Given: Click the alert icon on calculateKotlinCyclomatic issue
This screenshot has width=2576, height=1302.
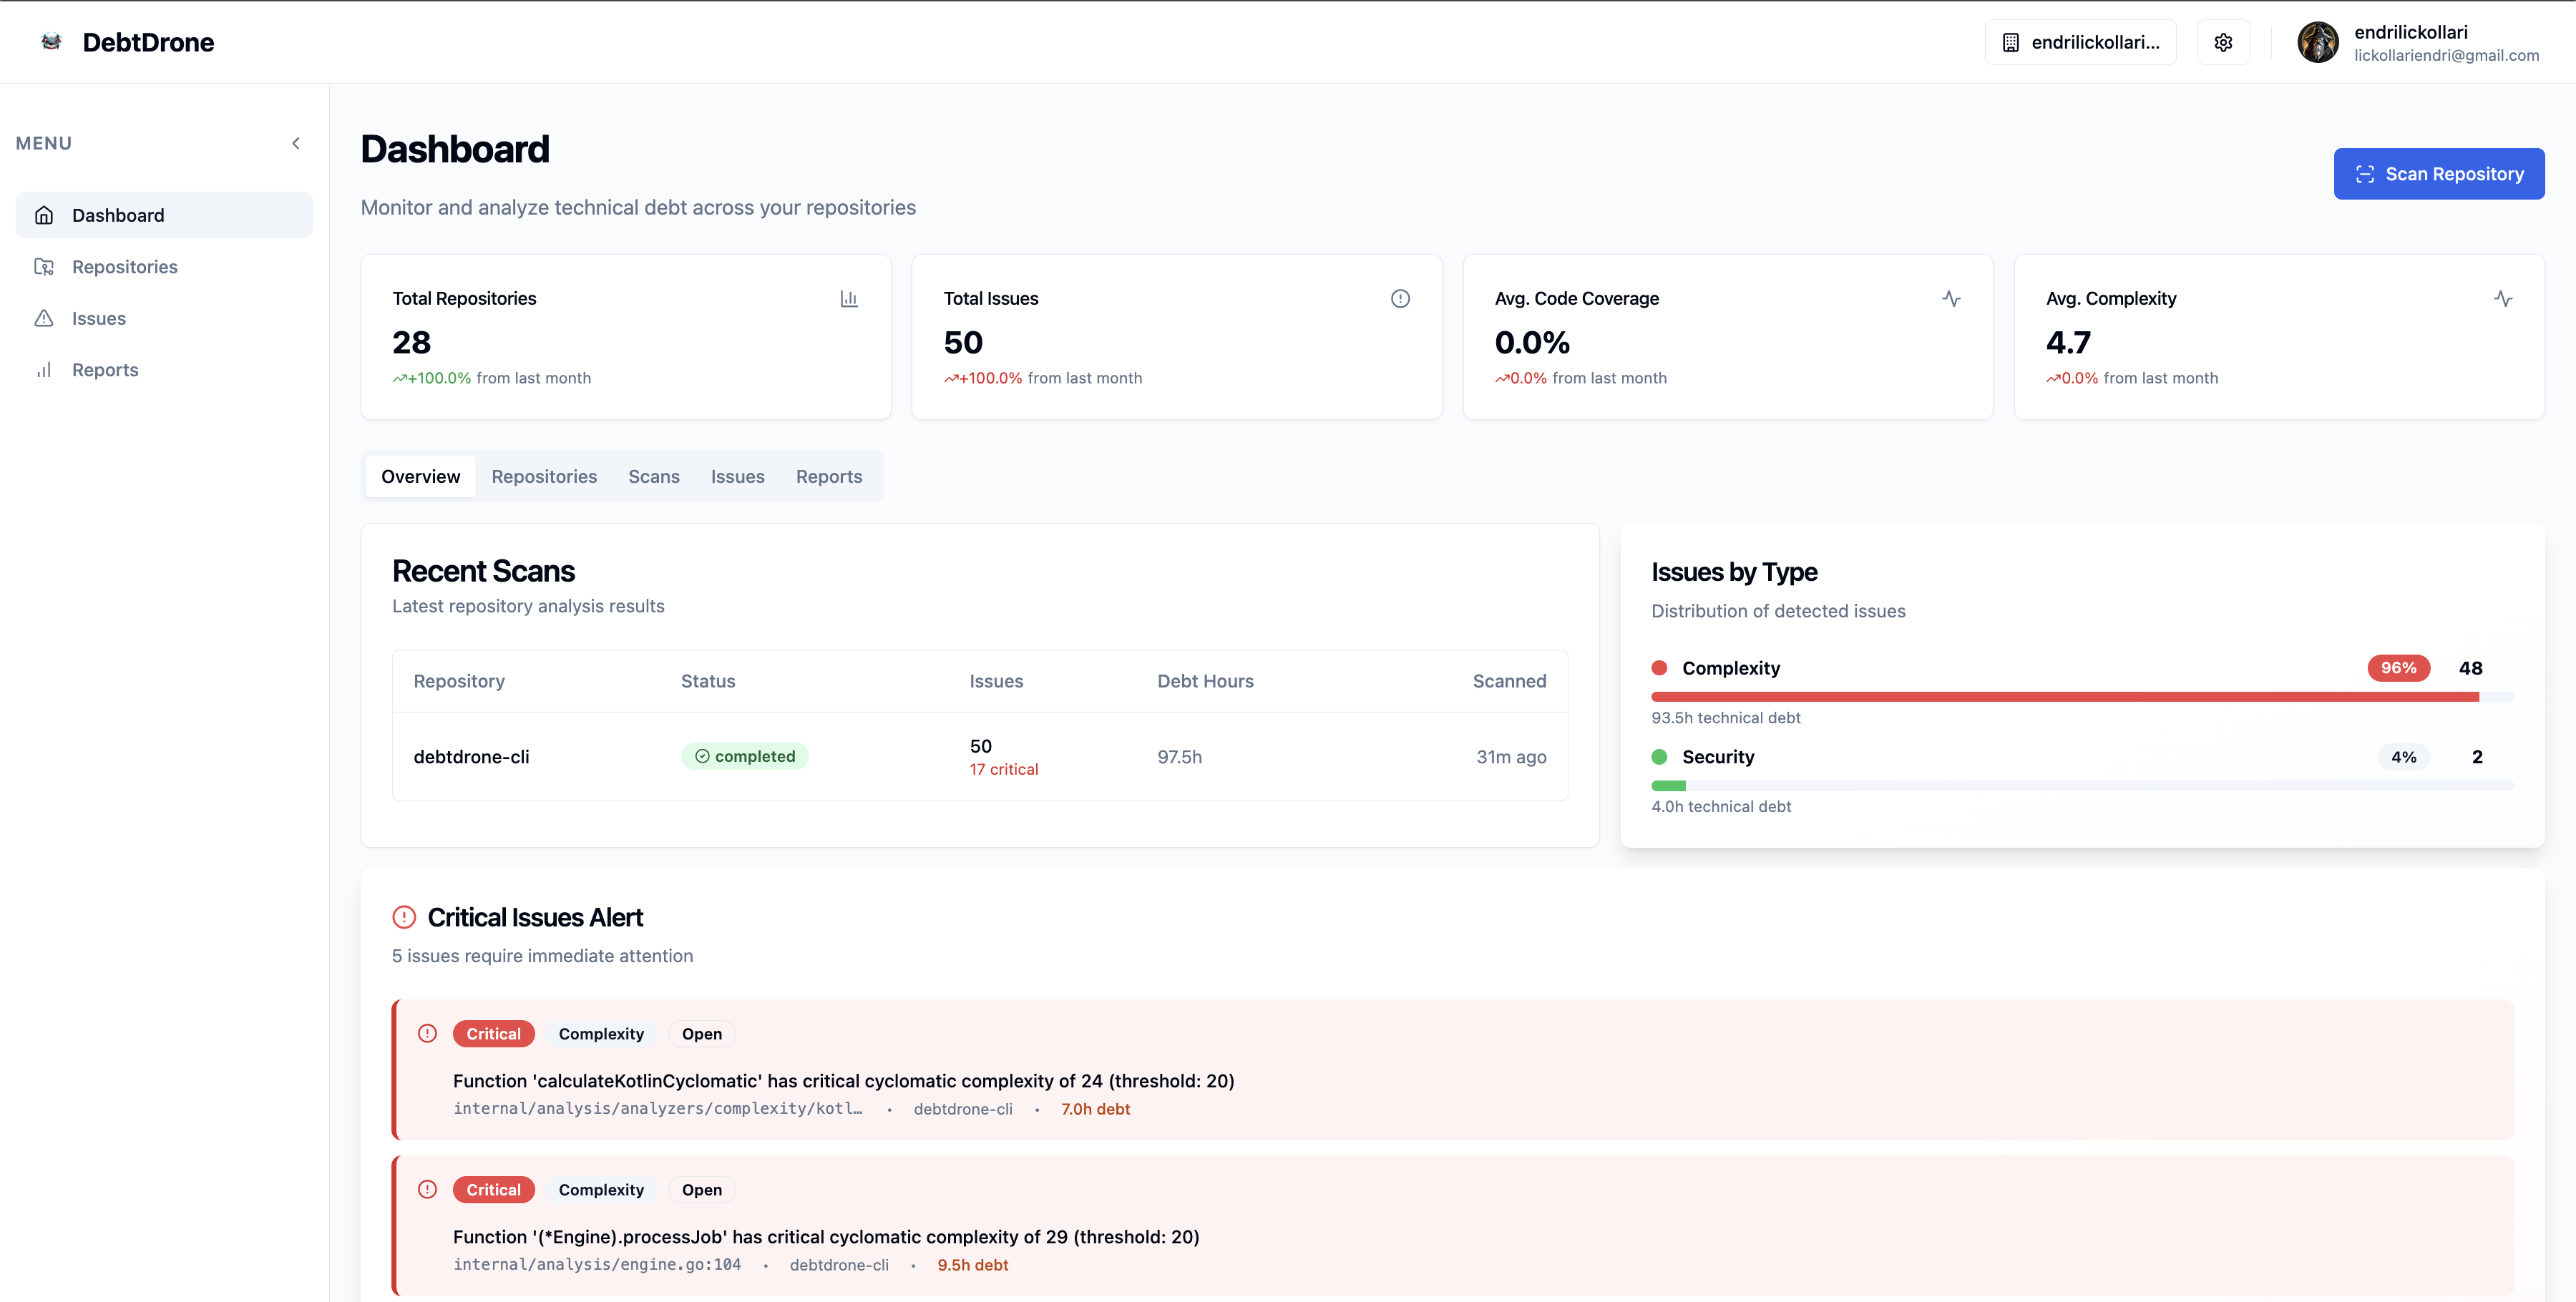Looking at the screenshot, I should coord(427,1033).
